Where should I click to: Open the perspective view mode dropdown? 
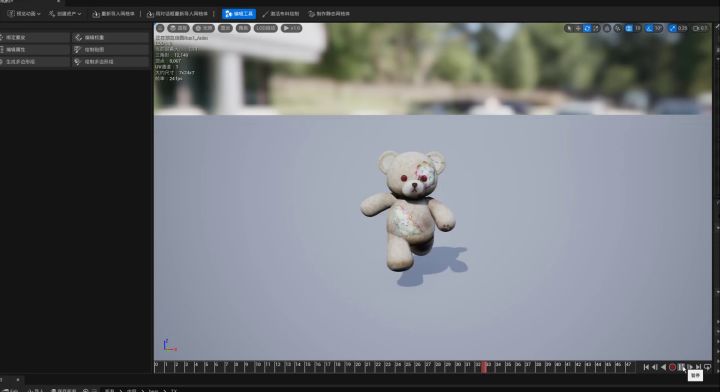pyautogui.click(x=179, y=28)
